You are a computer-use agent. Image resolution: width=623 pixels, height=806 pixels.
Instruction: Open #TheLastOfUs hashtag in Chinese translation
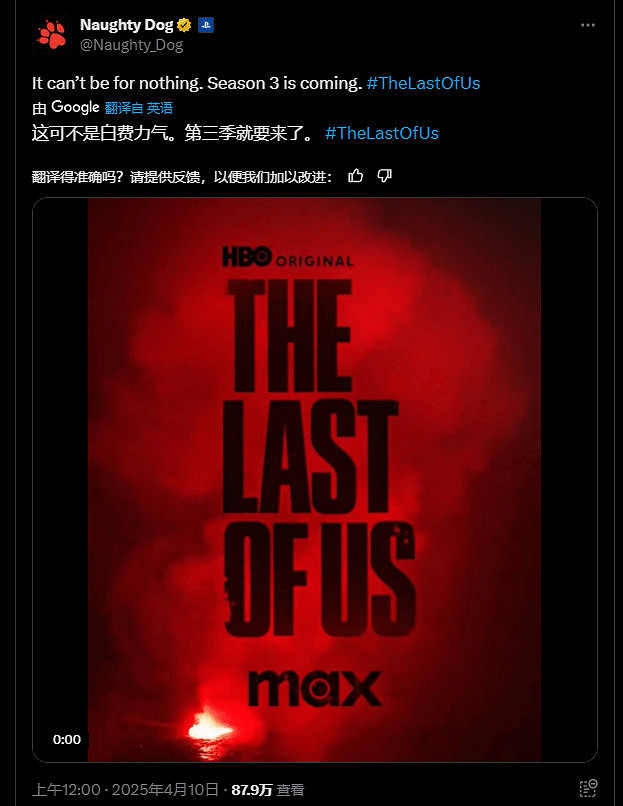(382, 133)
